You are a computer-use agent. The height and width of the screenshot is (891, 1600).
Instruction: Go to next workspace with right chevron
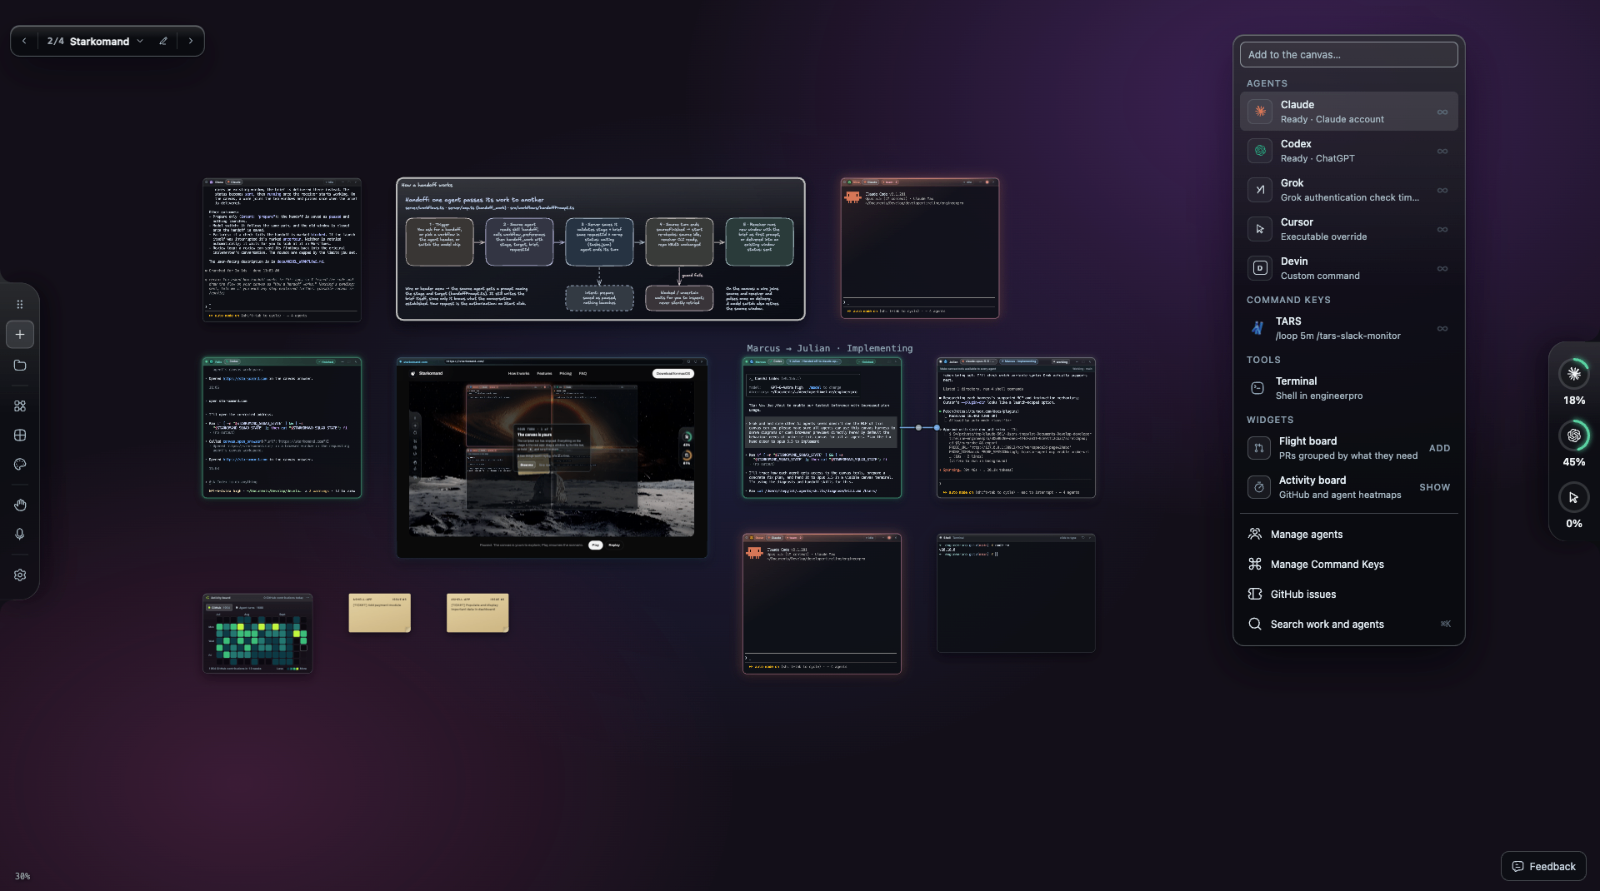[x=190, y=41]
